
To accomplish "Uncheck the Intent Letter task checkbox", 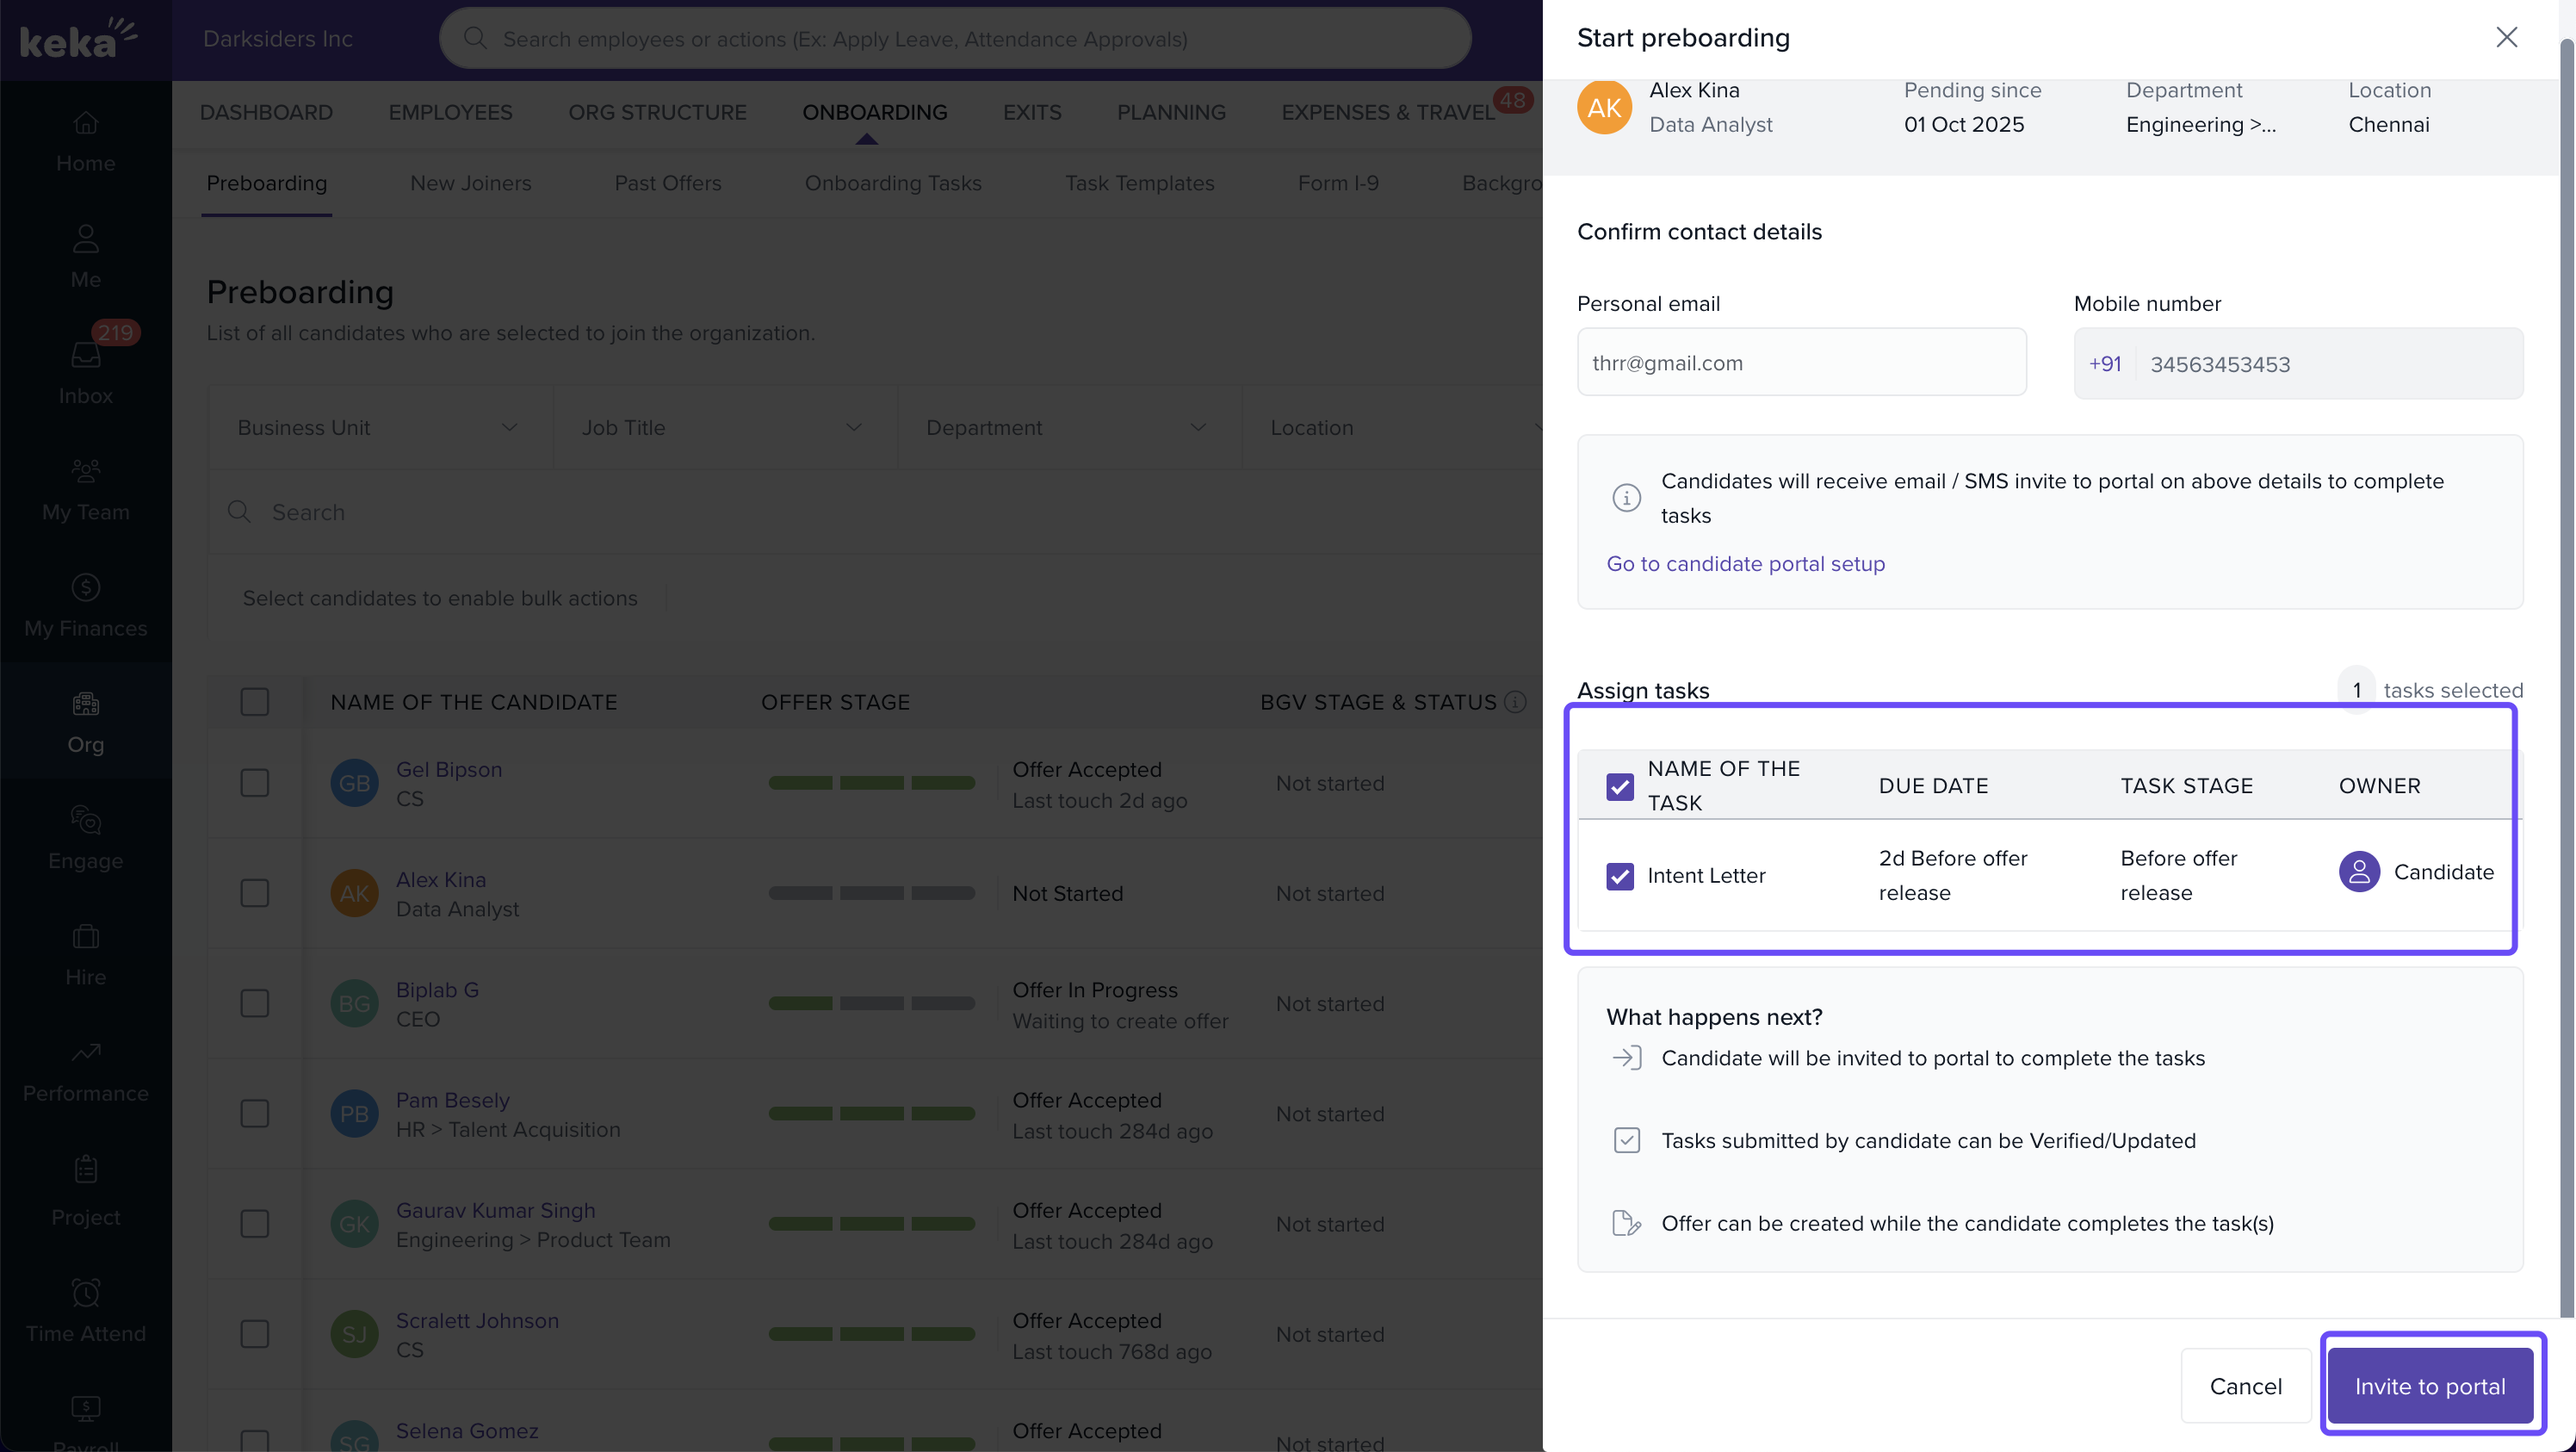I will click(1619, 876).
